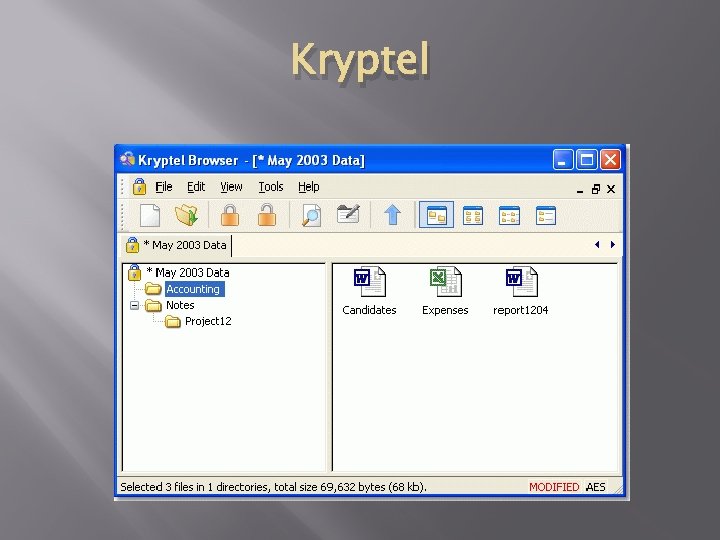Maximize the Kryptel Browser window
Viewport: 720px width, 540px height.
[x=587, y=160]
